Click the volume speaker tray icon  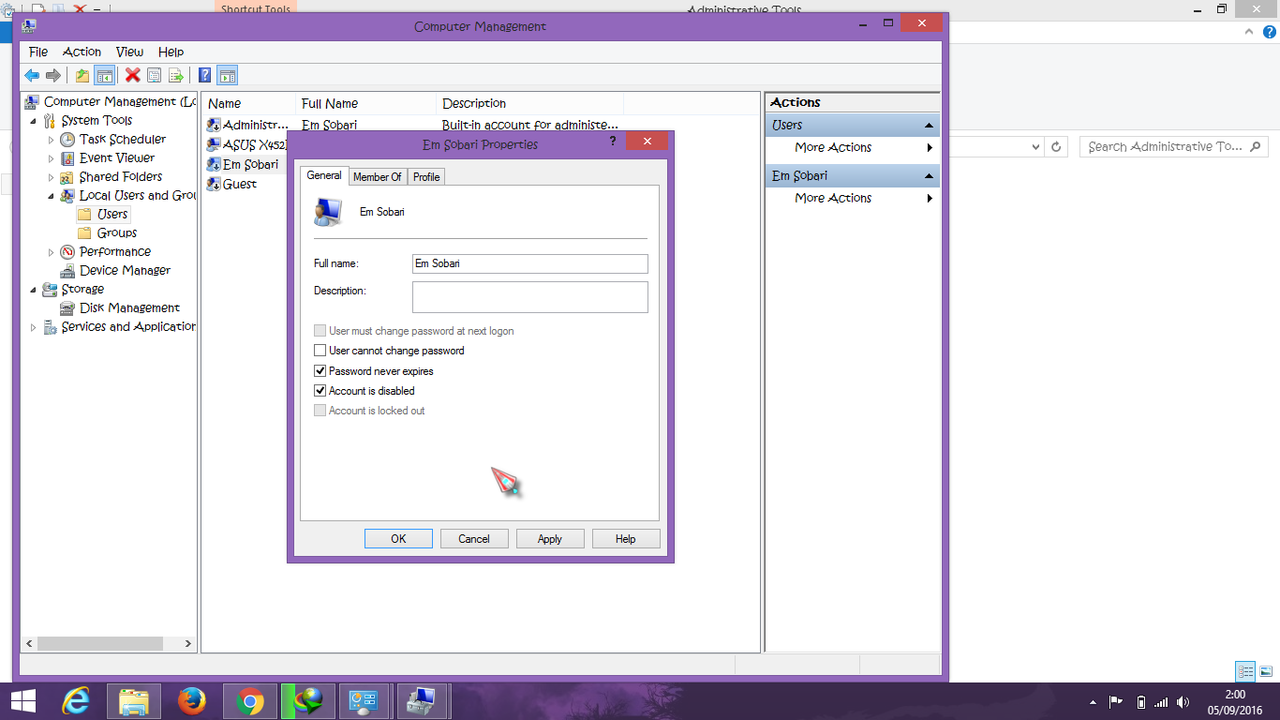1185,702
